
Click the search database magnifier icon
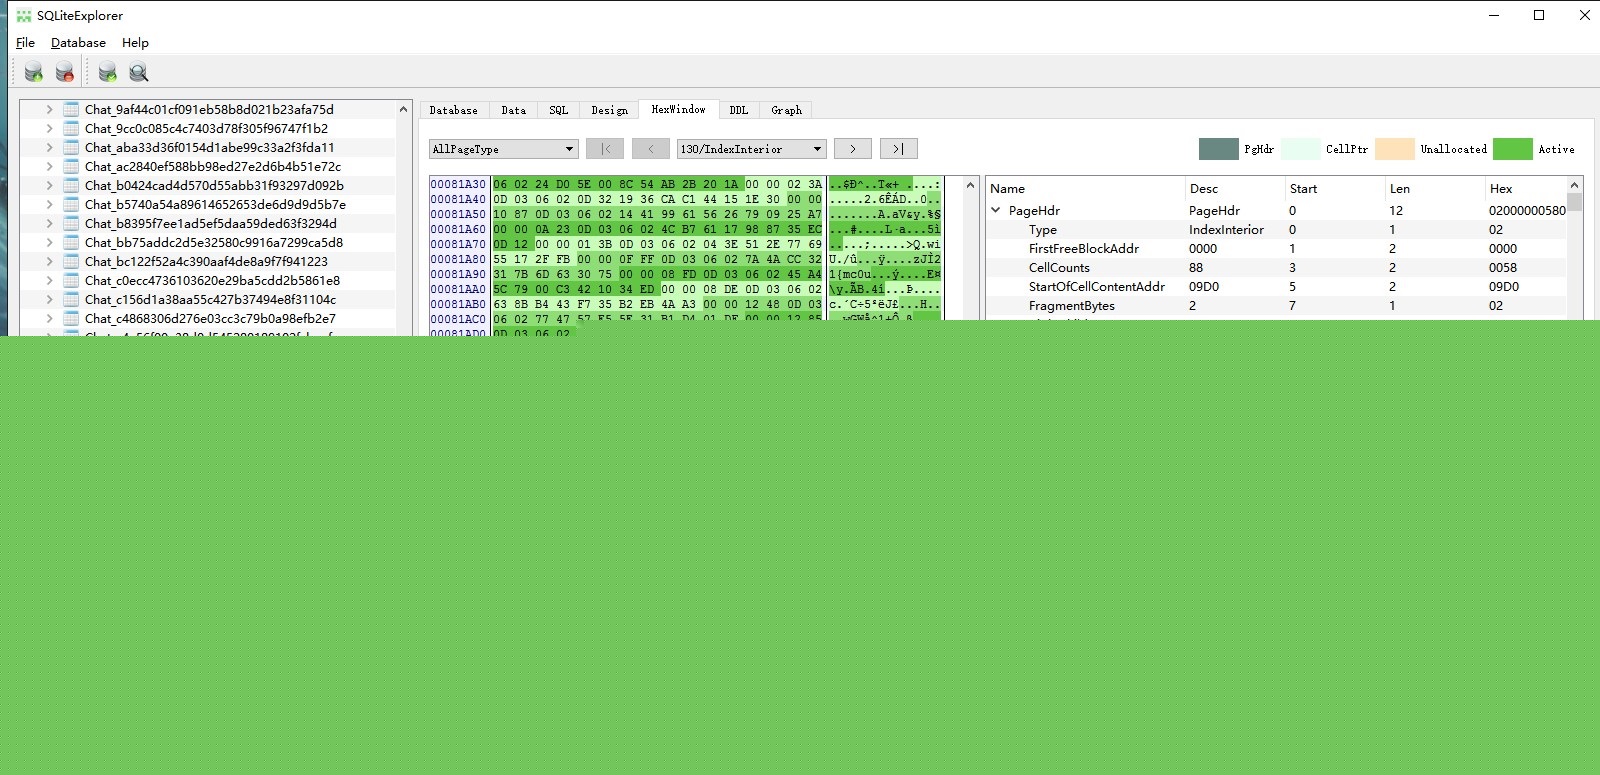point(139,71)
